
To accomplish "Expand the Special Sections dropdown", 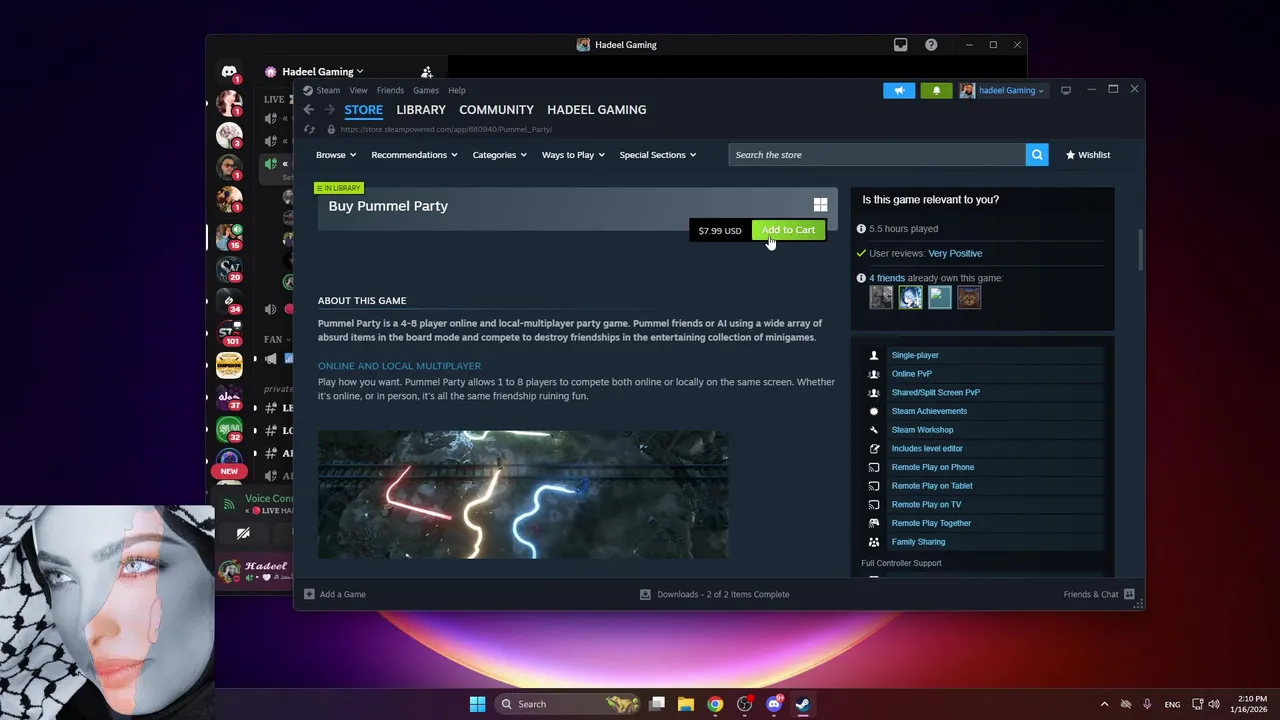I will [658, 155].
